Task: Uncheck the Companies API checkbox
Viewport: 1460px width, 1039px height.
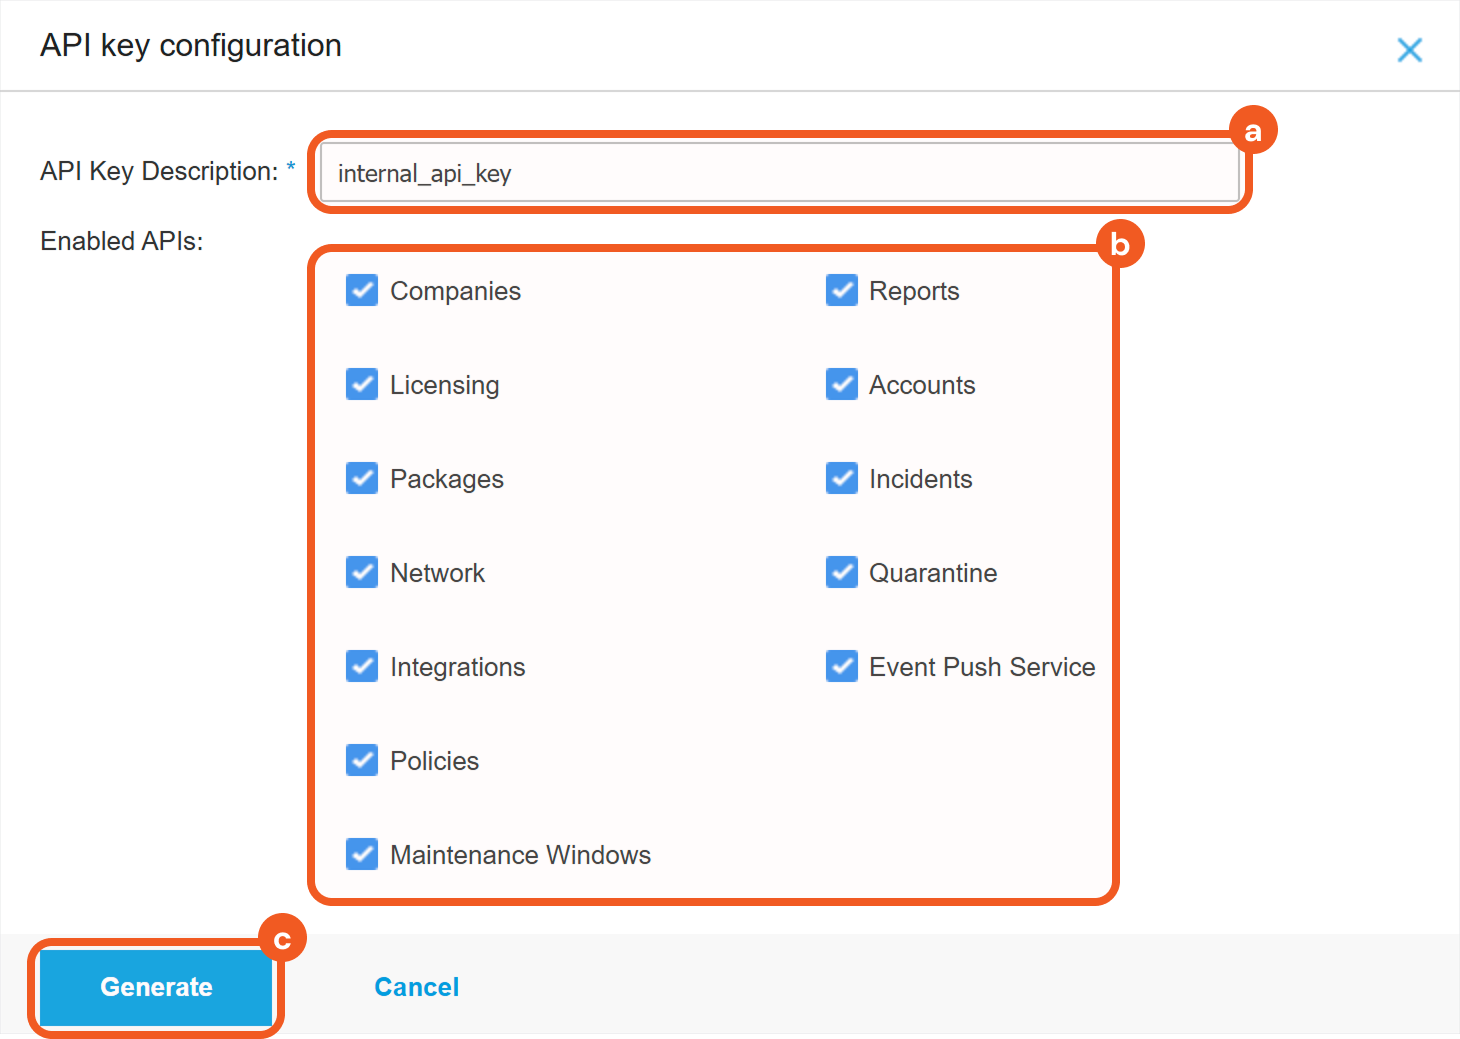Action: 362,291
